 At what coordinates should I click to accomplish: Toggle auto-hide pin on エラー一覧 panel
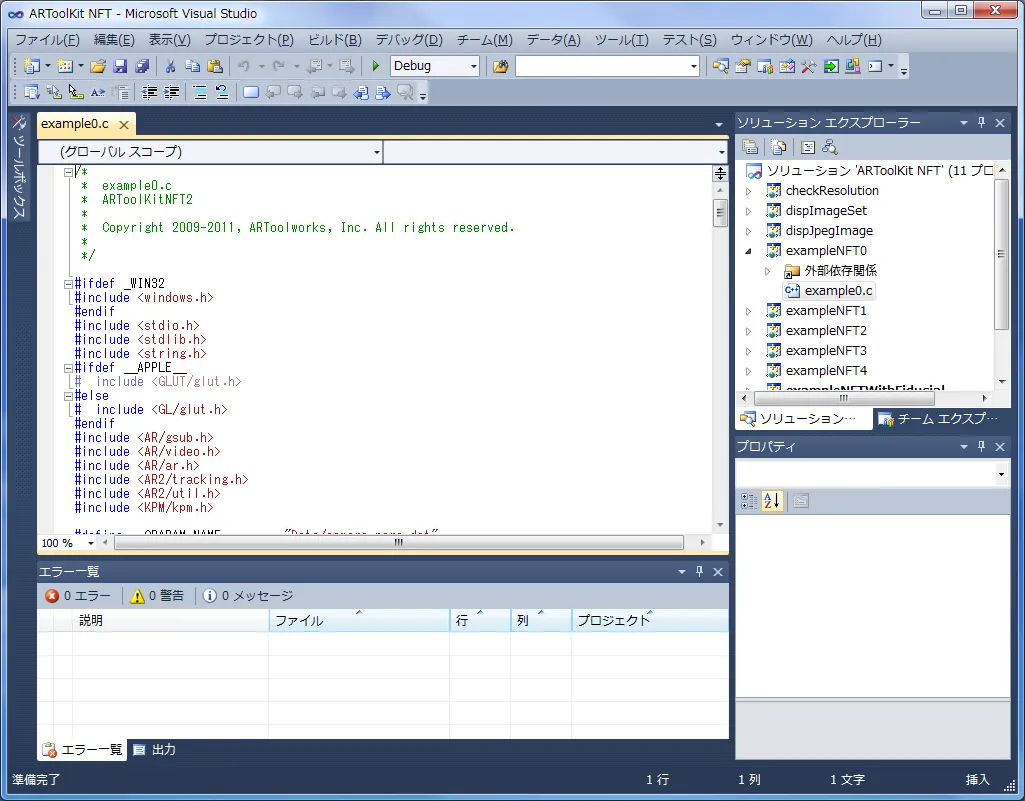click(x=699, y=571)
